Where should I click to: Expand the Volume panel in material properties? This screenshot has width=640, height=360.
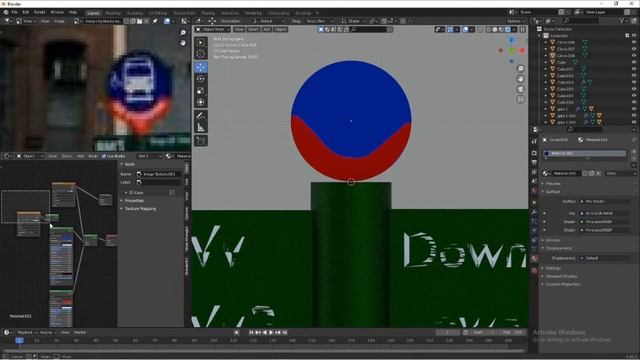pos(553,240)
